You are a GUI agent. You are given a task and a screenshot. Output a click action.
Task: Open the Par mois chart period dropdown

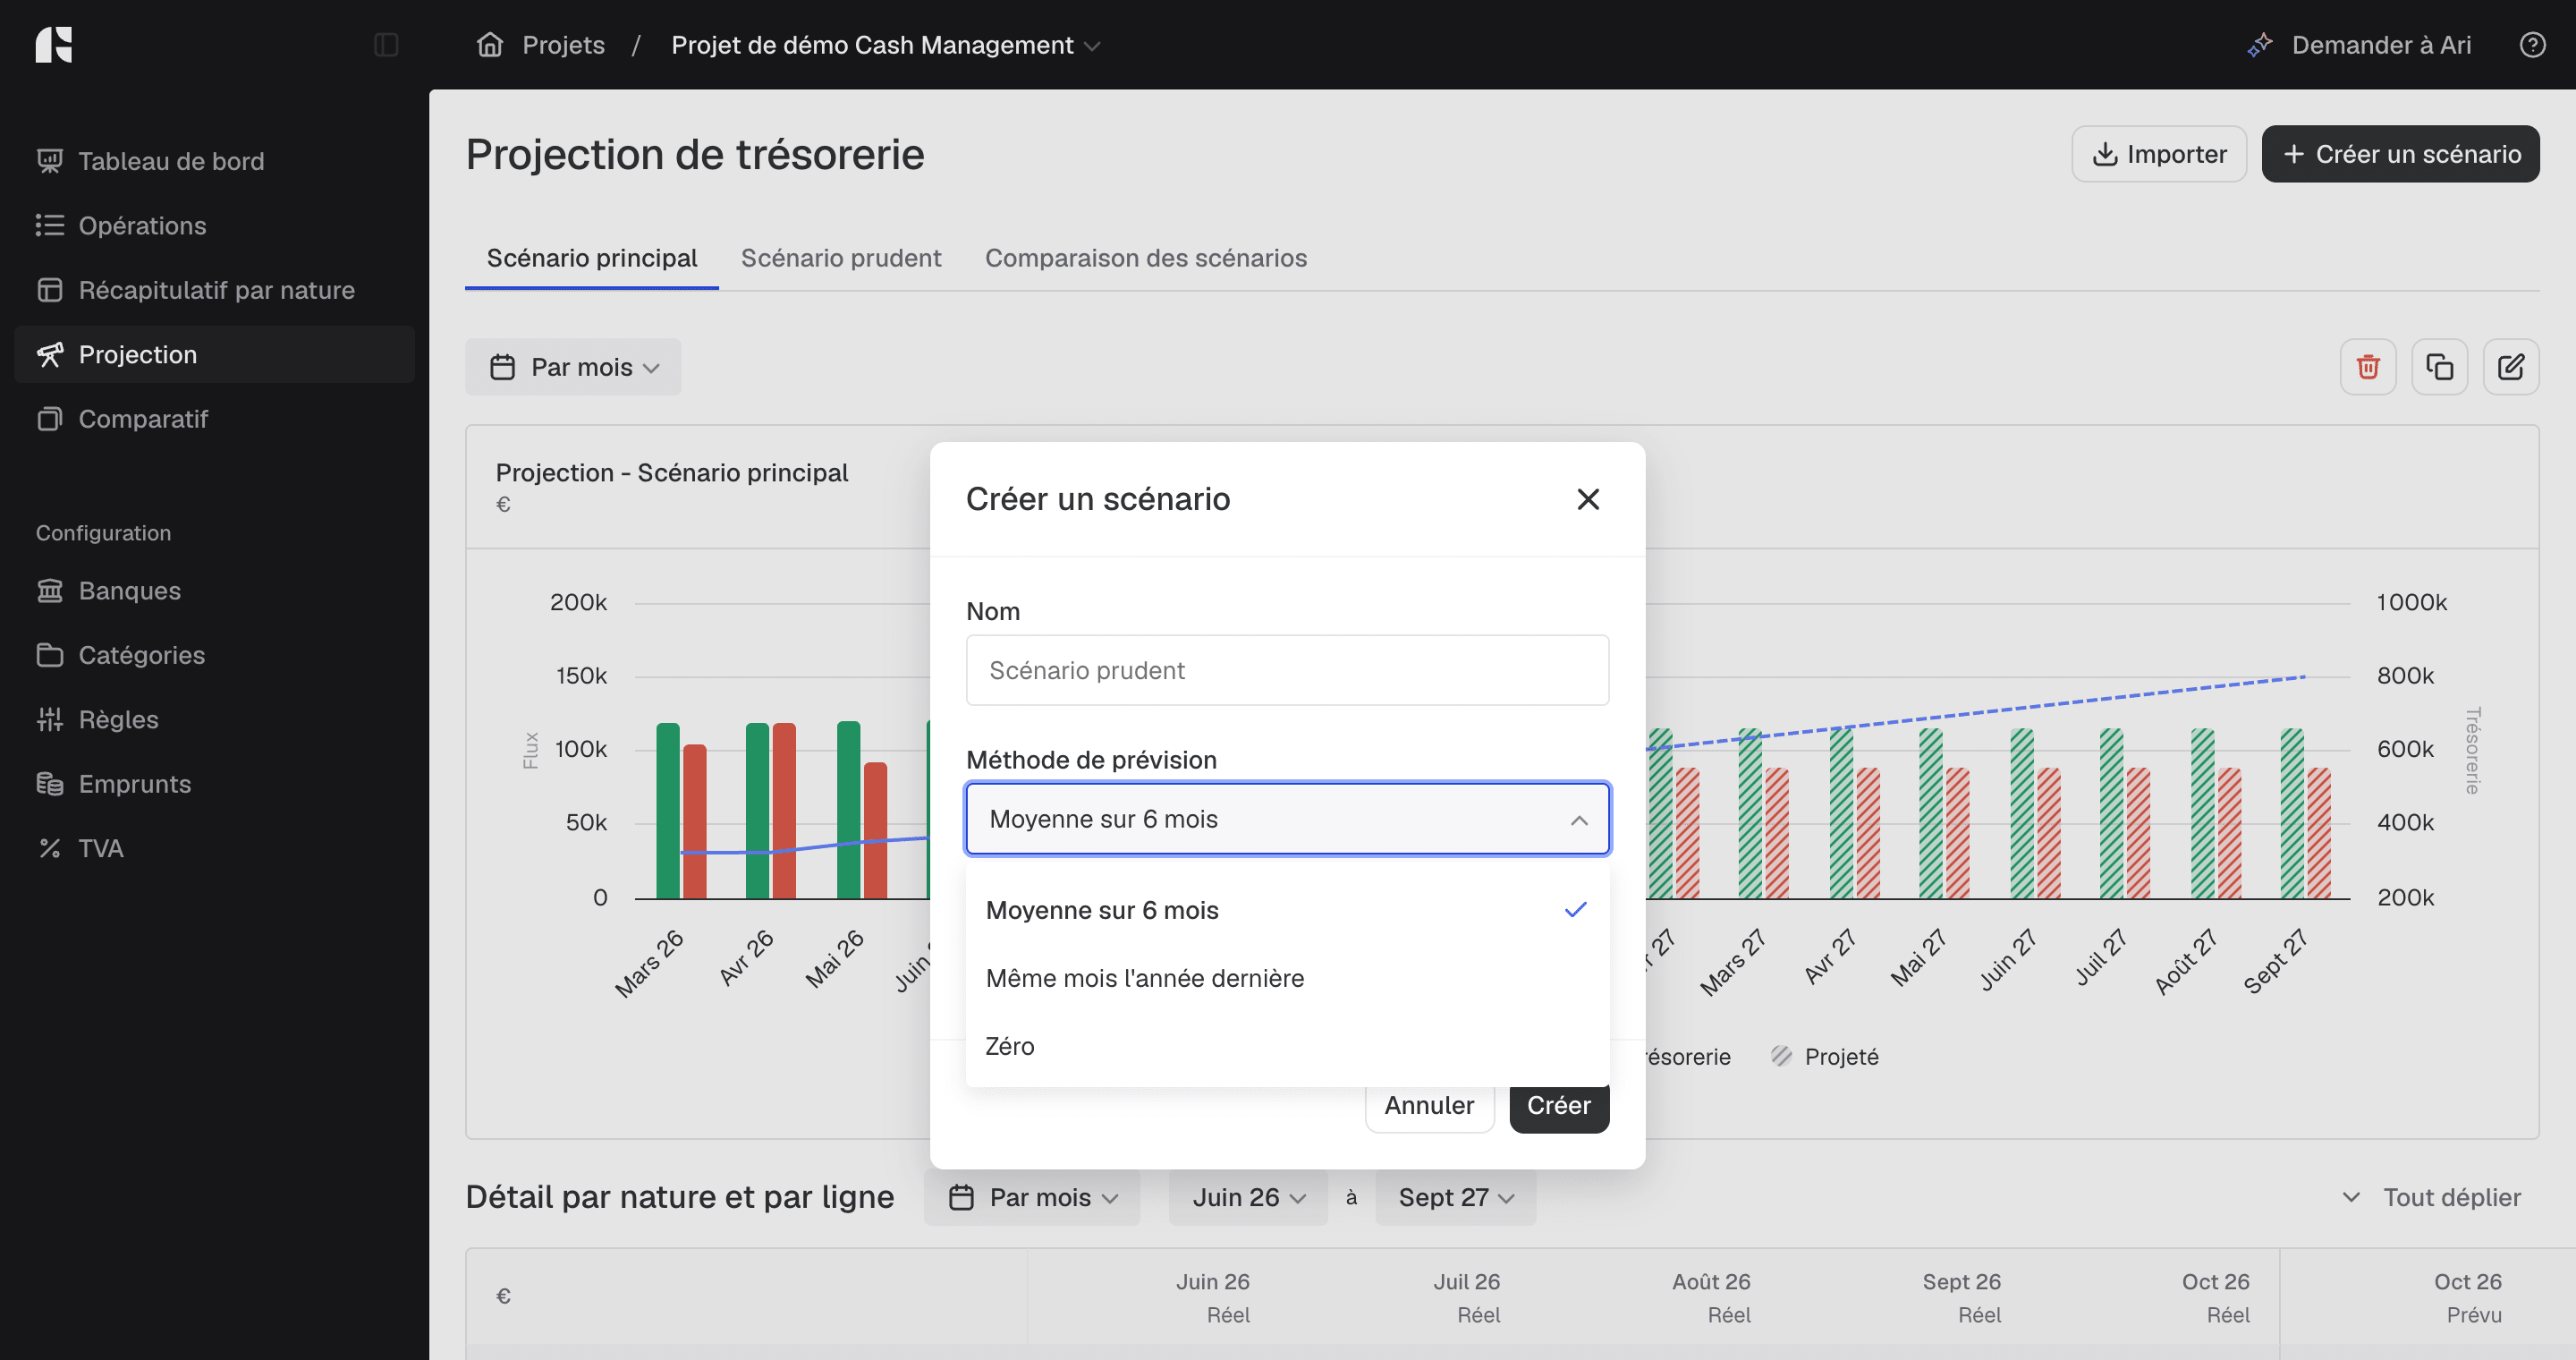pos(573,367)
